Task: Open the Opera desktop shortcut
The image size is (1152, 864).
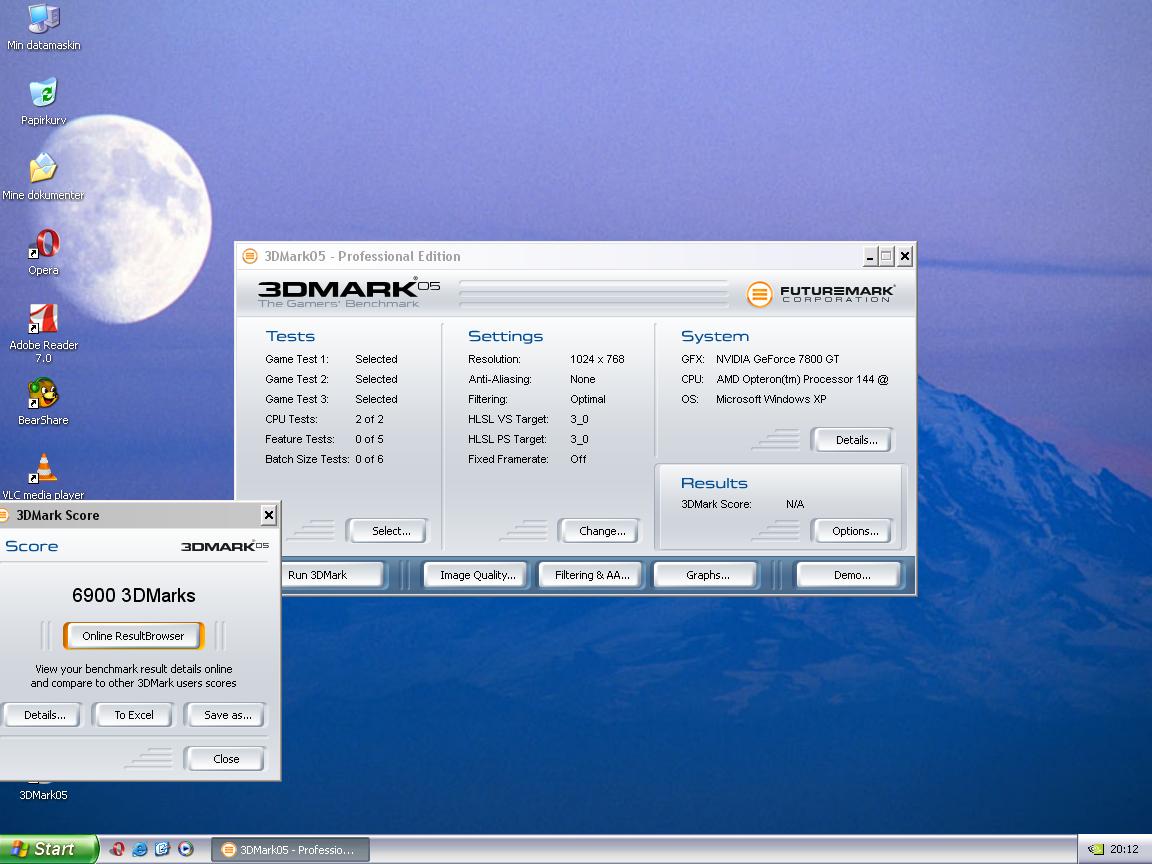Action: pyautogui.click(x=43, y=245)
